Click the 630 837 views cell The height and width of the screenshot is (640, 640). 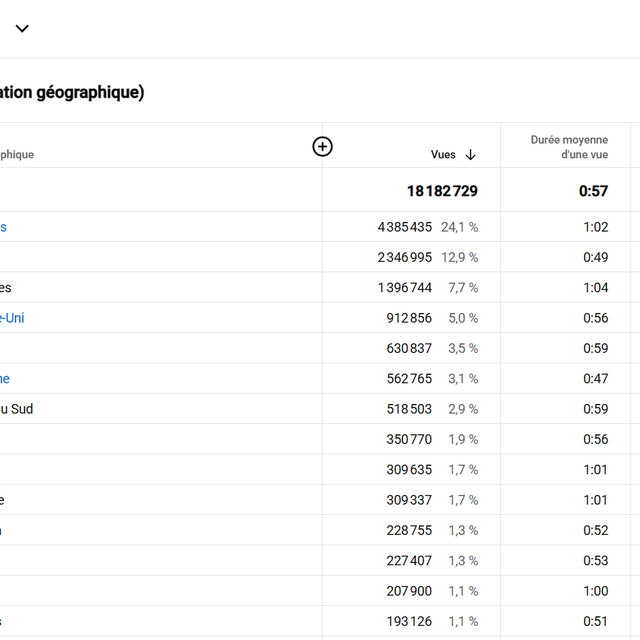point(409,349)
